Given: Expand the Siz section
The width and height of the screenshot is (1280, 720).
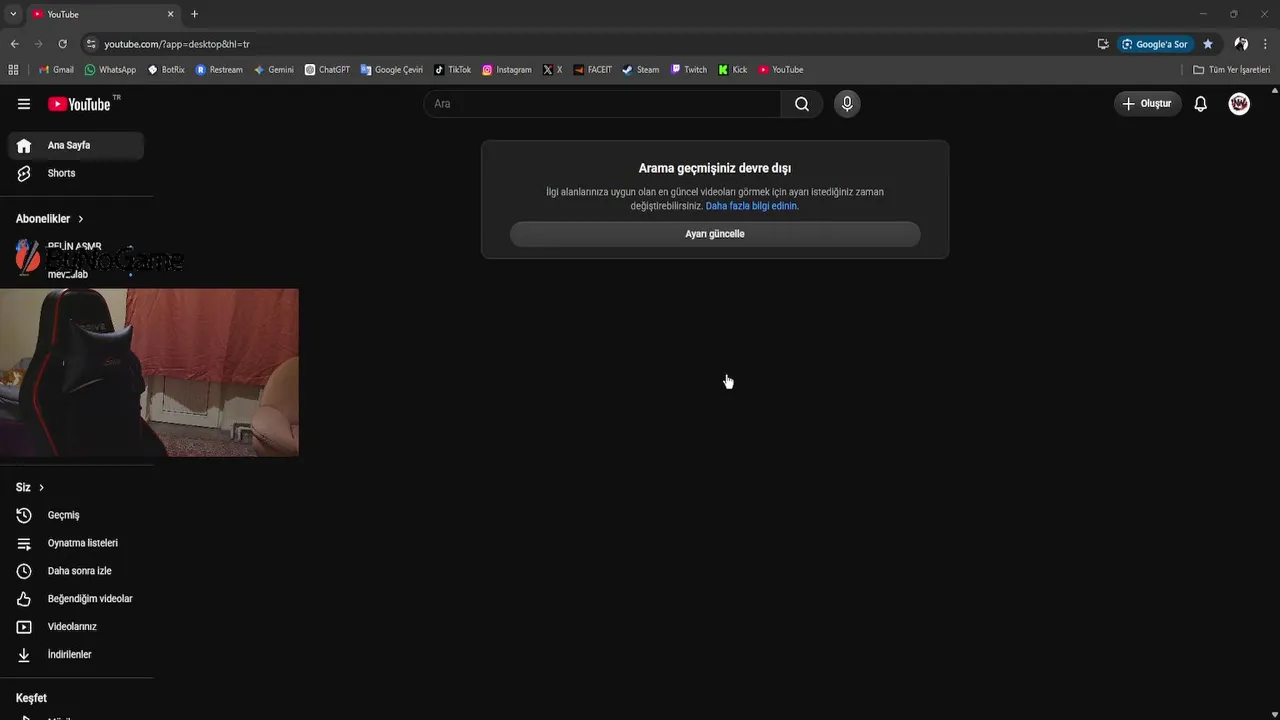Looking at the screenshot, I should tap(30, 487).
